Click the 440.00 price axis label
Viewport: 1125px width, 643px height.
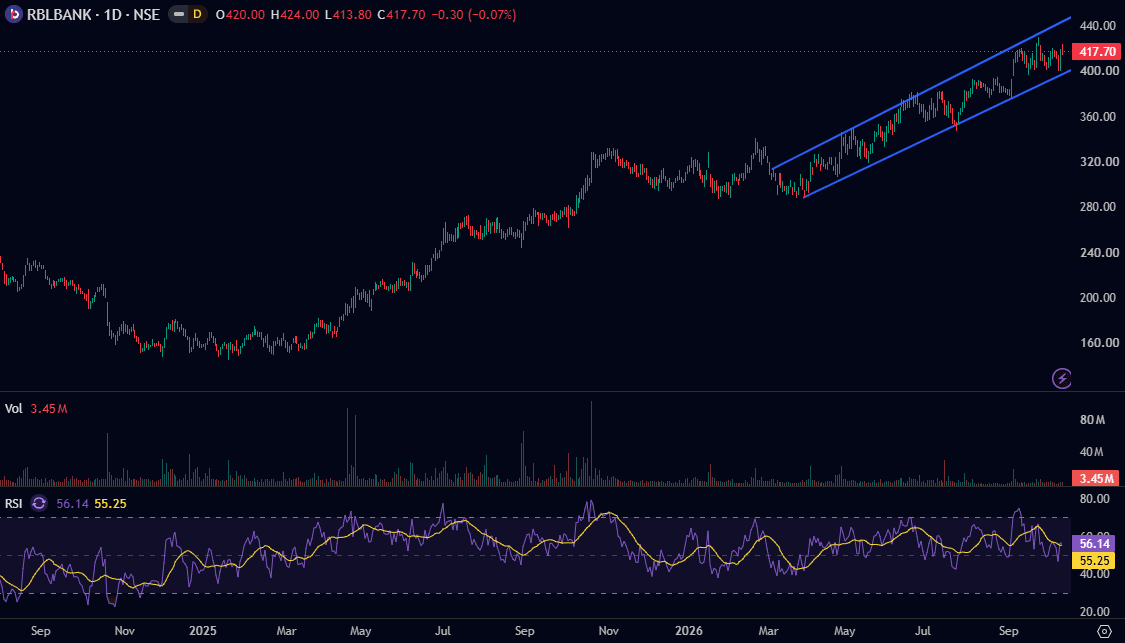point(1098,26)
